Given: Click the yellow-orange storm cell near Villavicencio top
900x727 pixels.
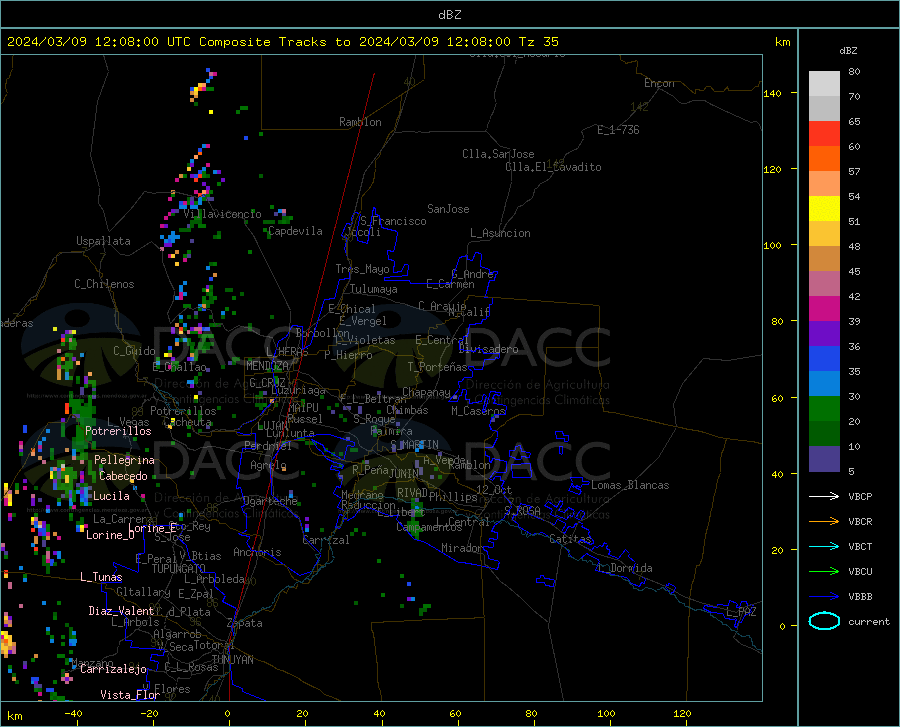Looking at the screenshot, I should click(197, 91).
